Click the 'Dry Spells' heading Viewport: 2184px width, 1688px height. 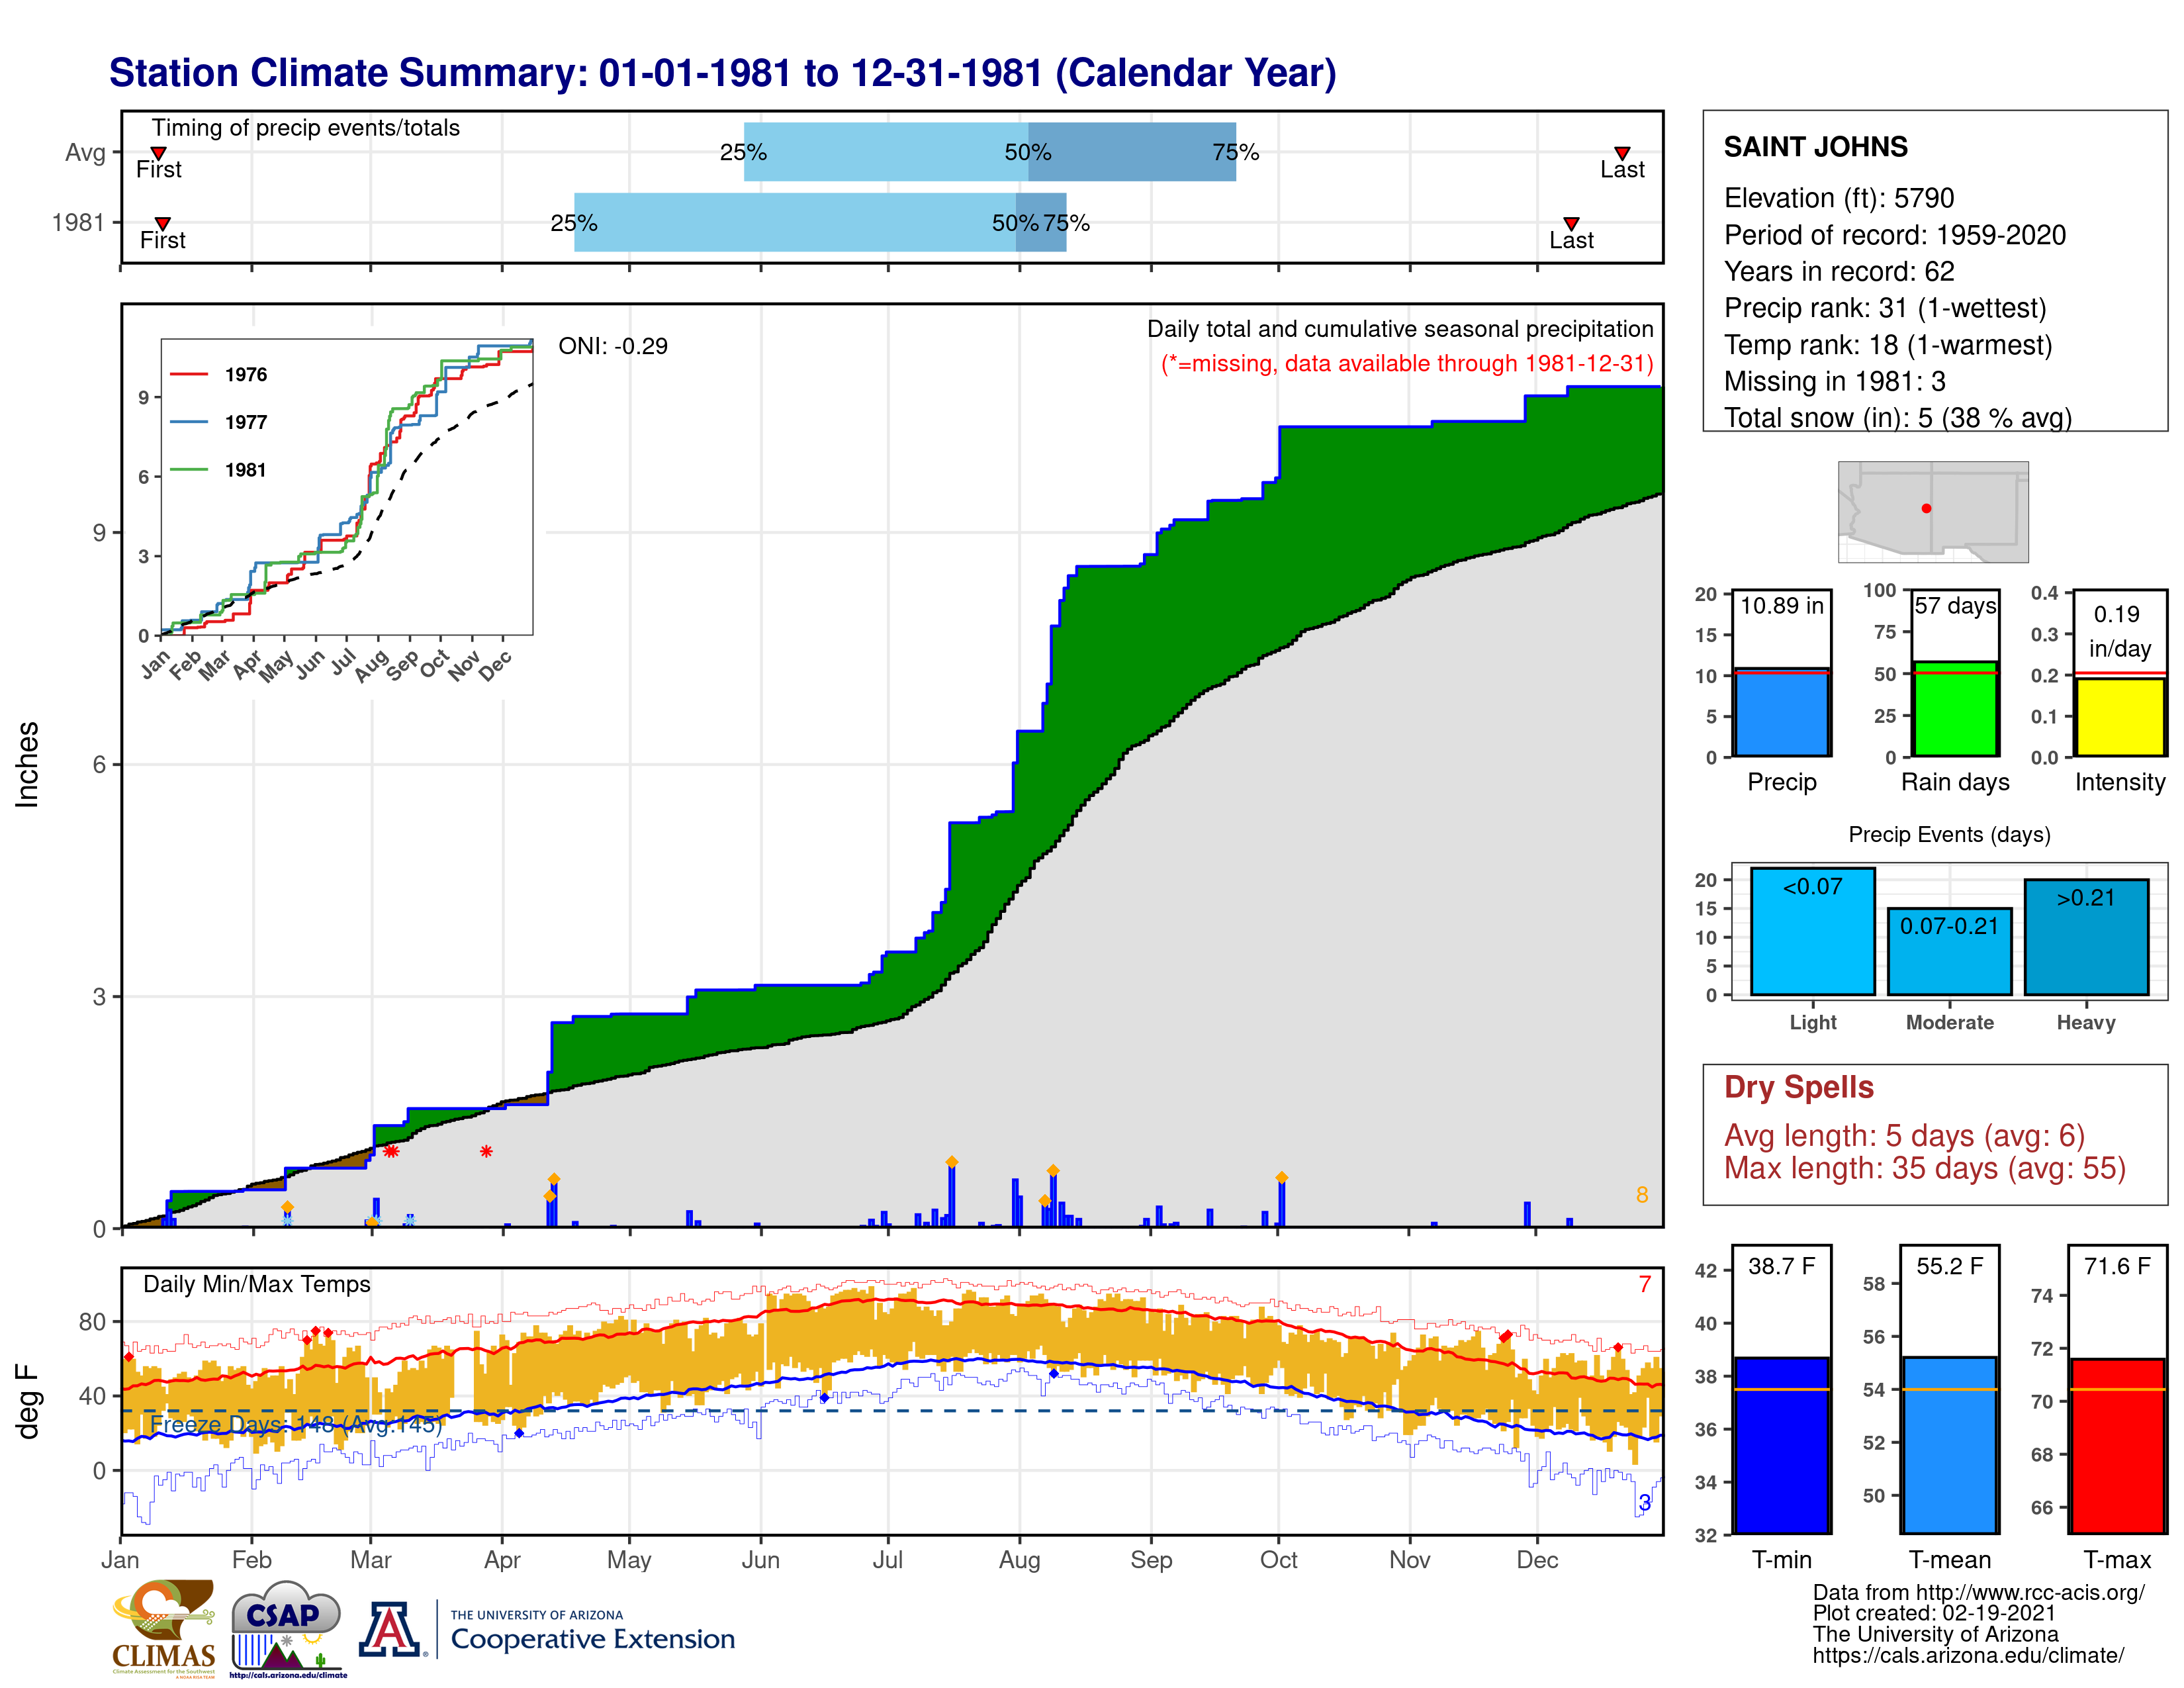click(x=1798, y=1087)
